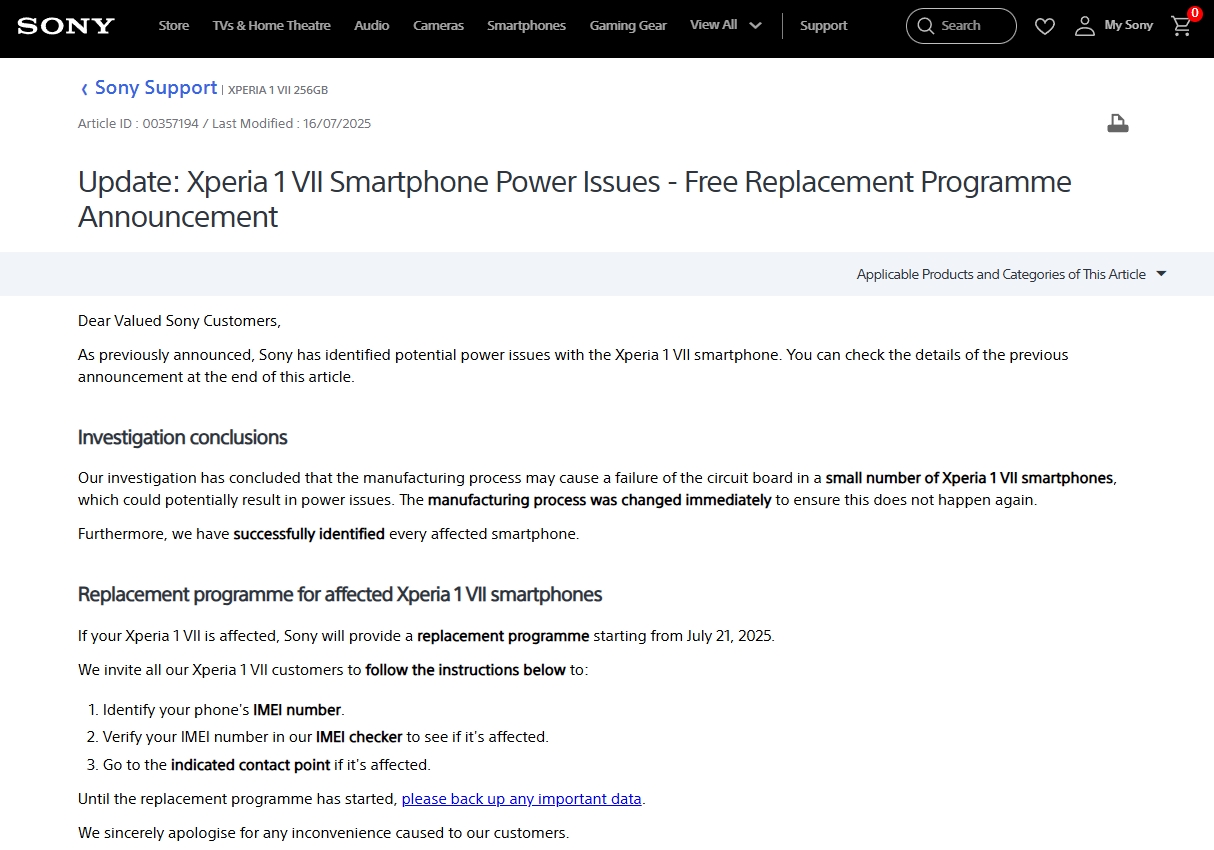Click the back chevron beside Sony Support
Screen dimensions: 1214x850
(x=84, y=89)
